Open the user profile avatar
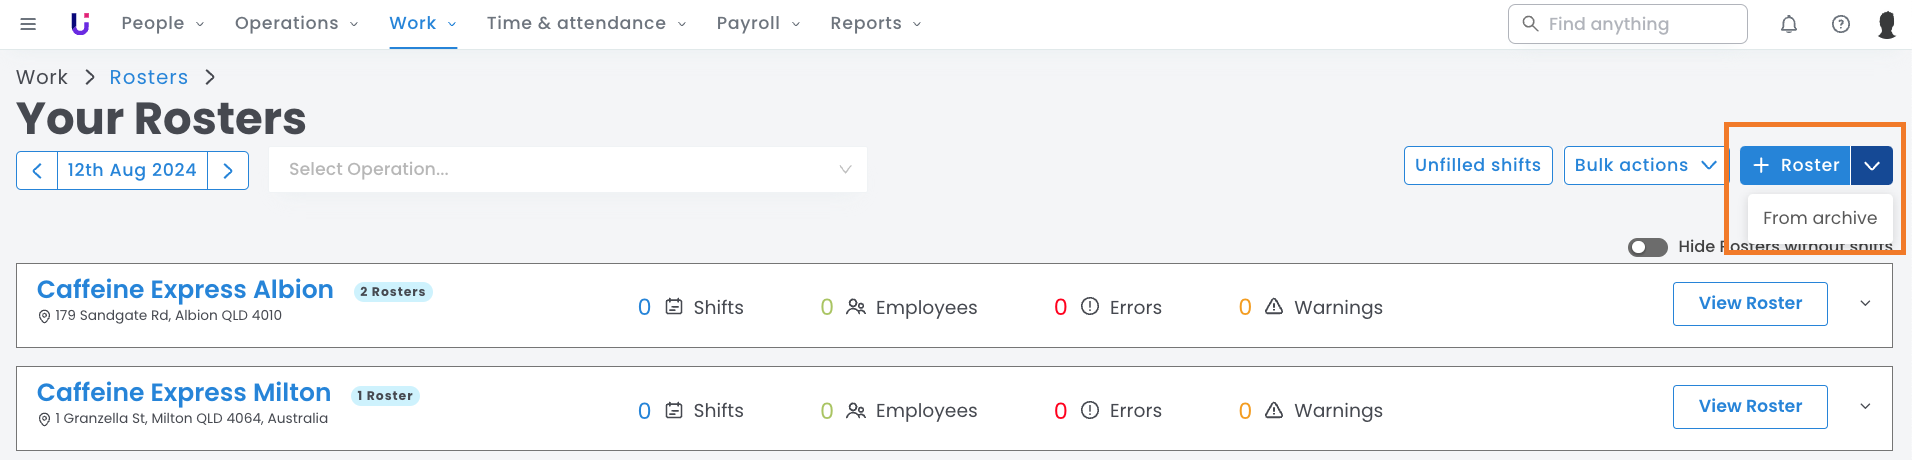 click(x=1886, y=24)
